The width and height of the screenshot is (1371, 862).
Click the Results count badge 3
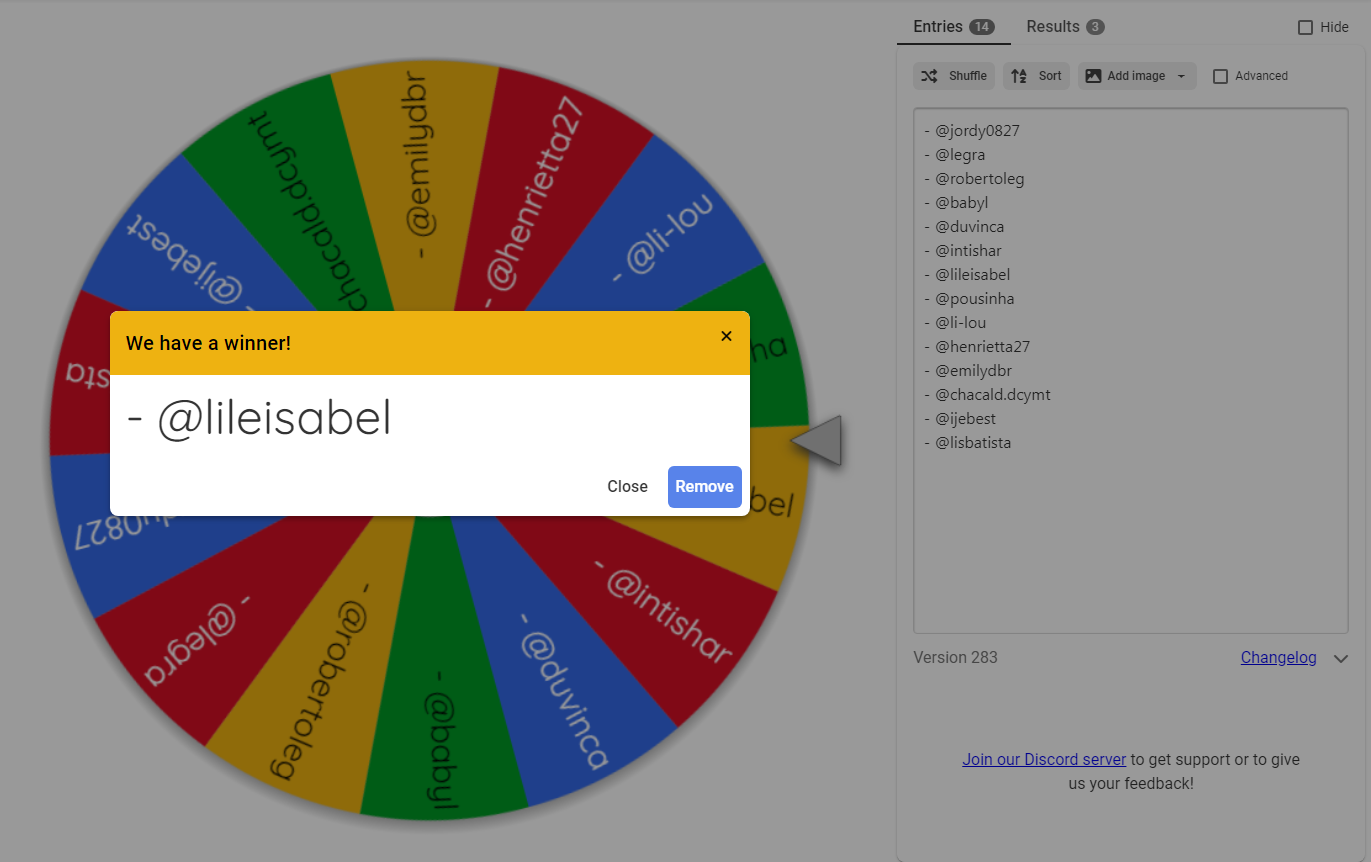point(1095,27)
